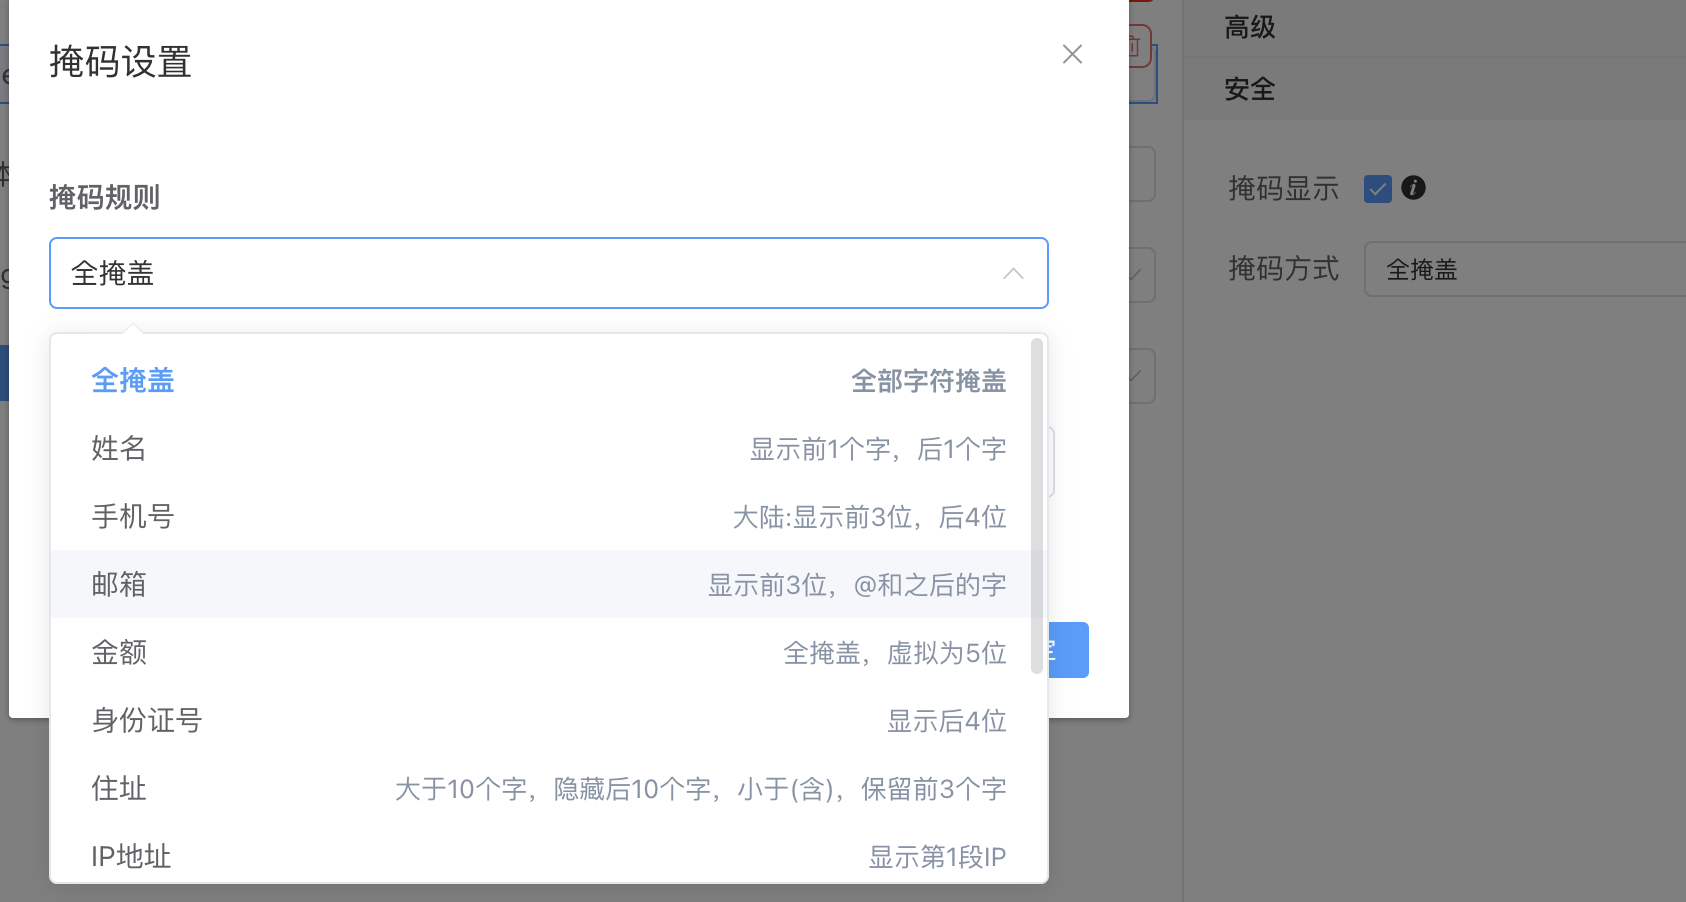The width and height of the screenshot is (1686, 902).
Task: Select the highlighted 全掩盖 option in the list
Action: coord(133,381)
